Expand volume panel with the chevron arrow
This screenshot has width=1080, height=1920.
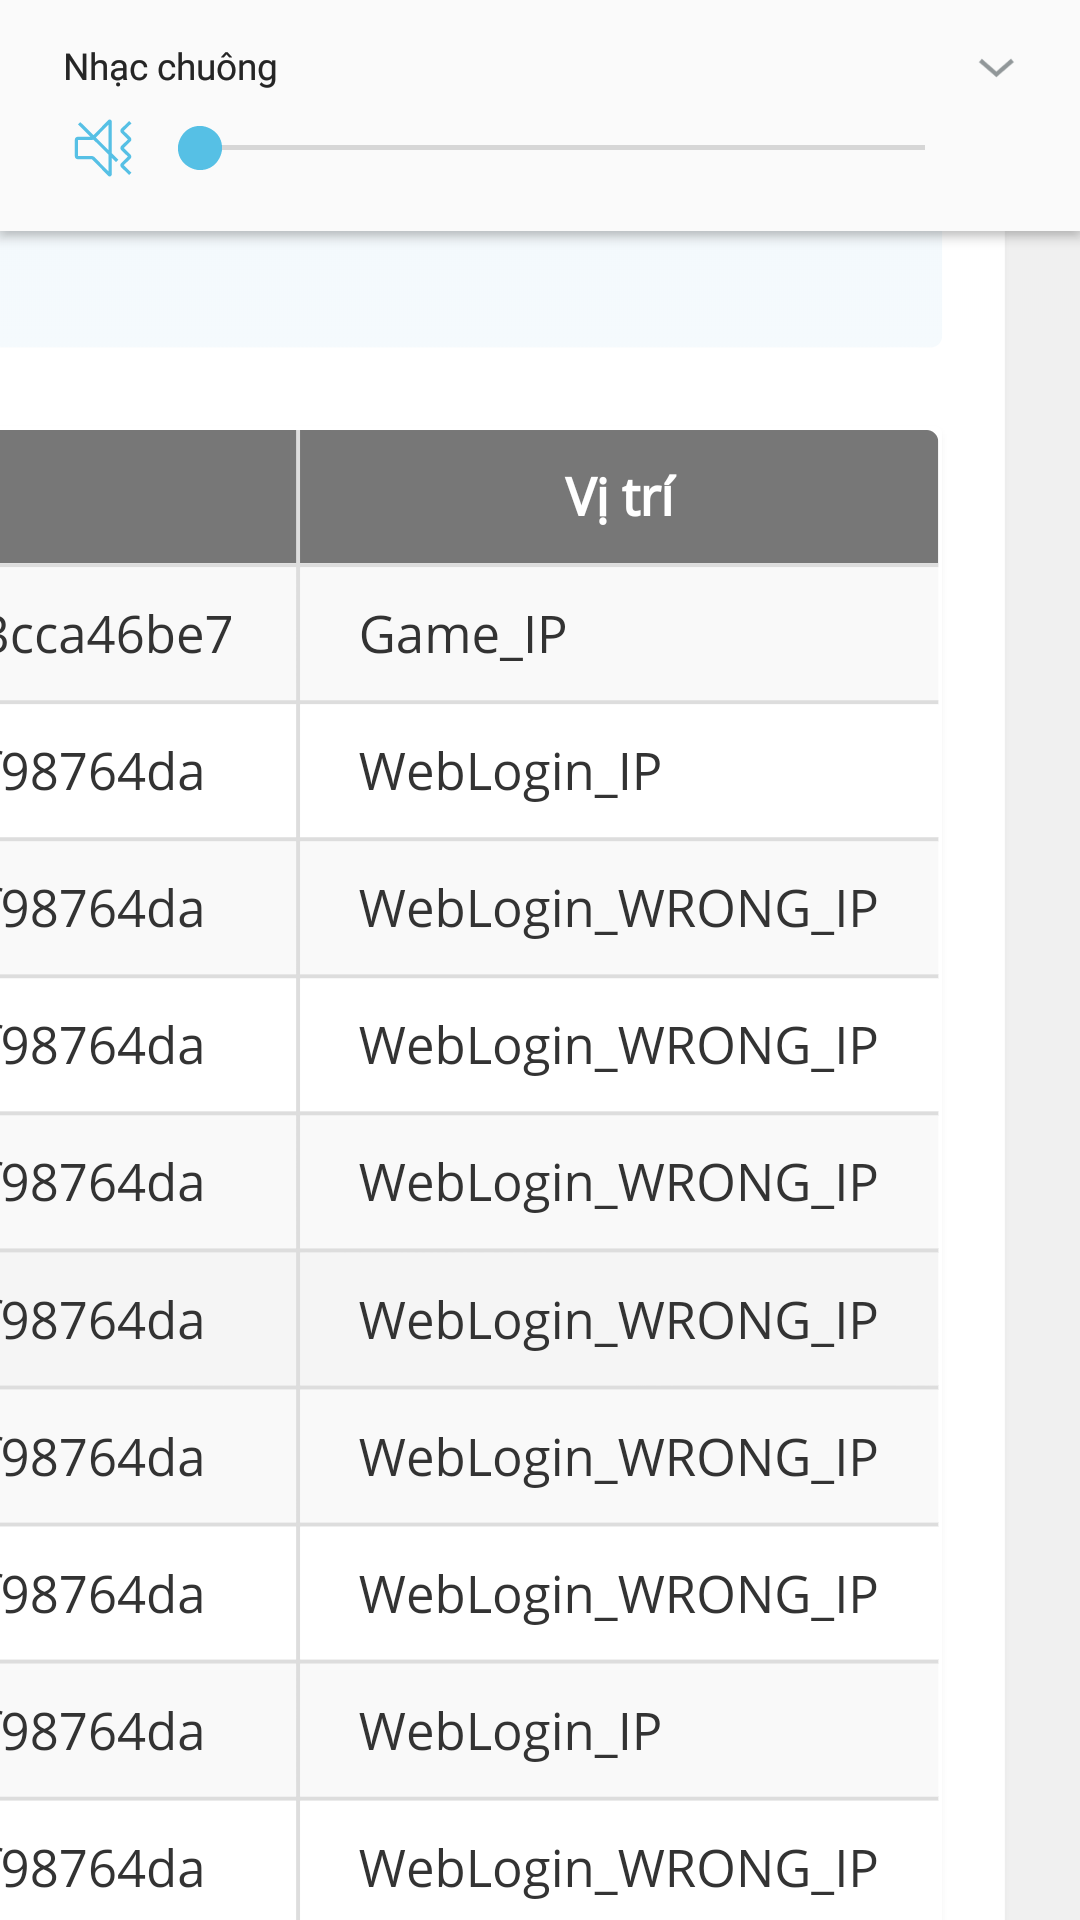pos(996,68)
